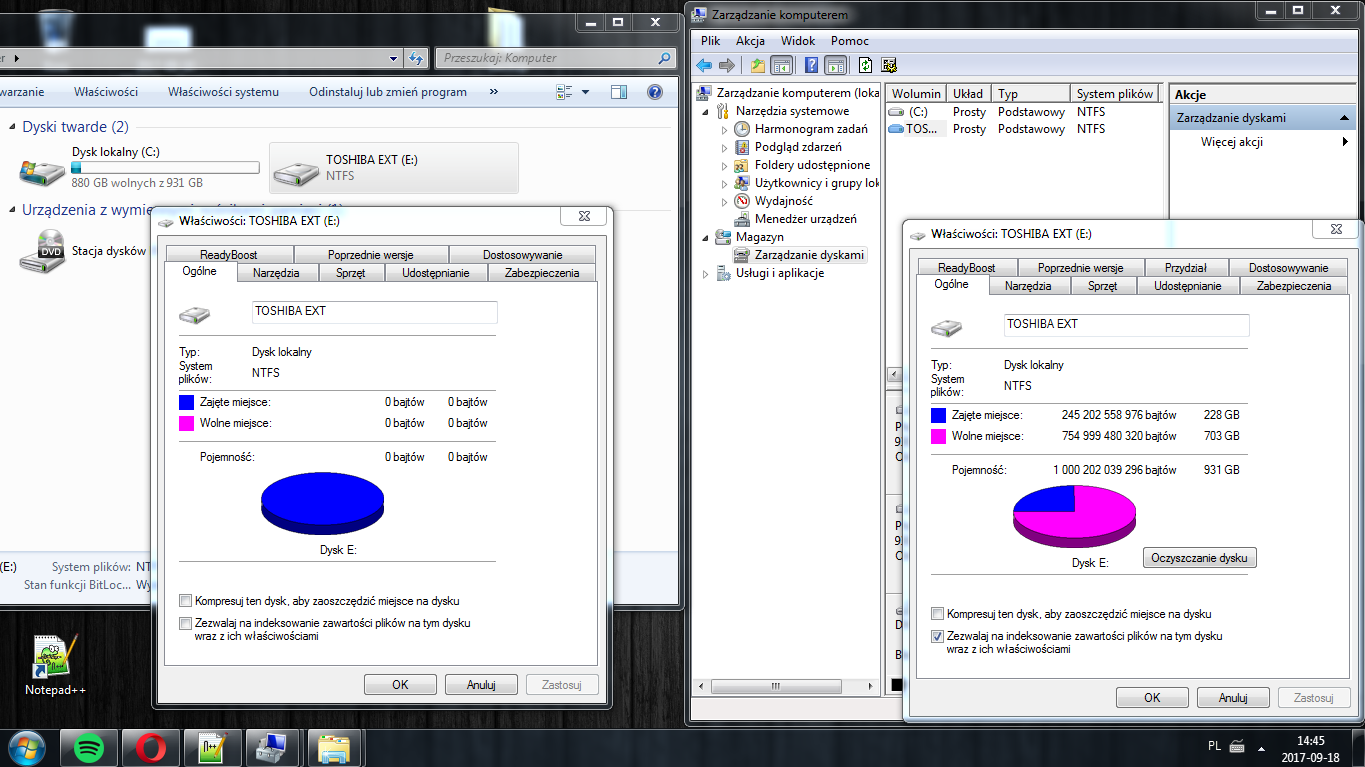Screen dimensions: 1365x767
Task: Open Notepad++ from the taskbar
Action: (x=212, y=747)
